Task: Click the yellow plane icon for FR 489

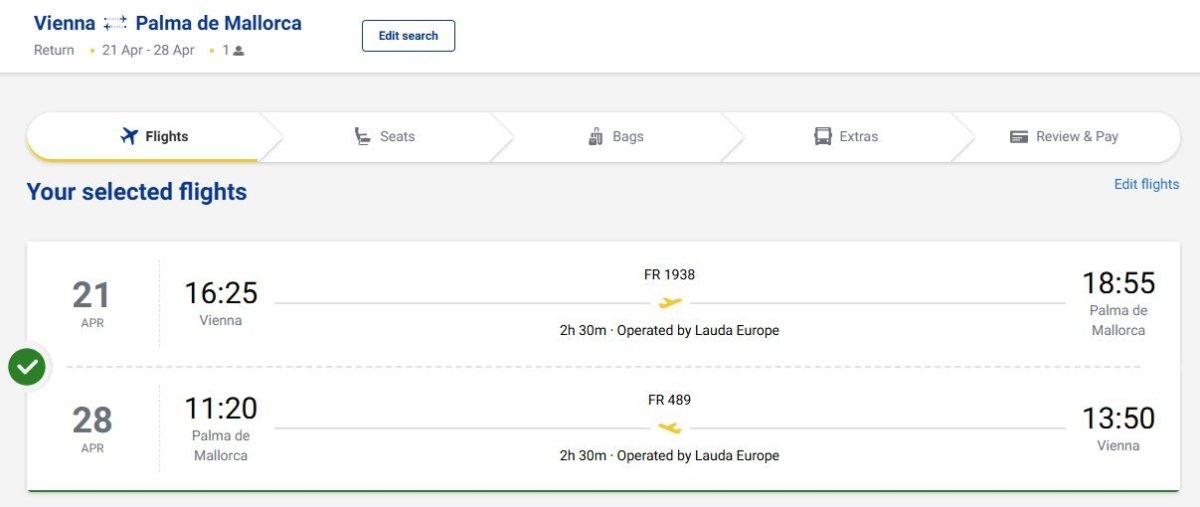Action: [x=670, y=428]
